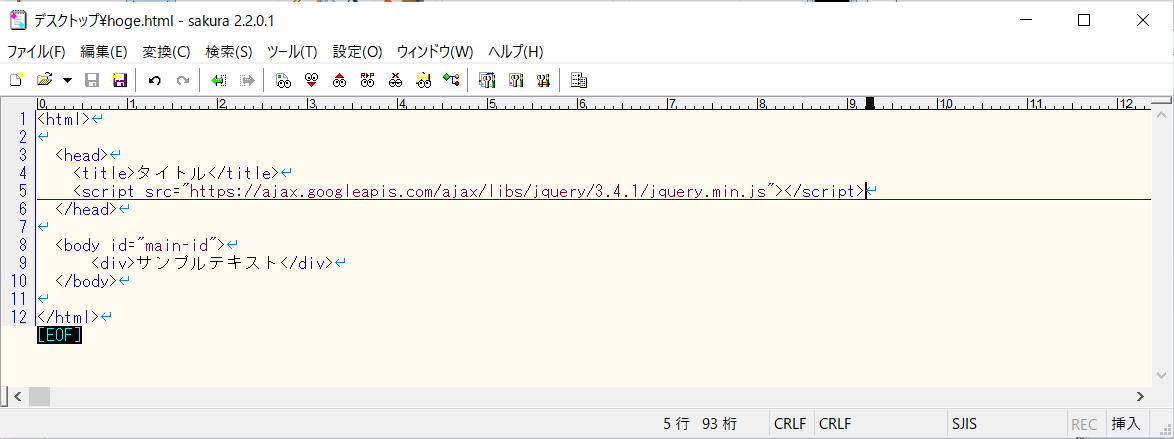The height and width of the screenshot is (439, 1174).
Task: Click the jump forward arrow icon
Action: point(247,79)
